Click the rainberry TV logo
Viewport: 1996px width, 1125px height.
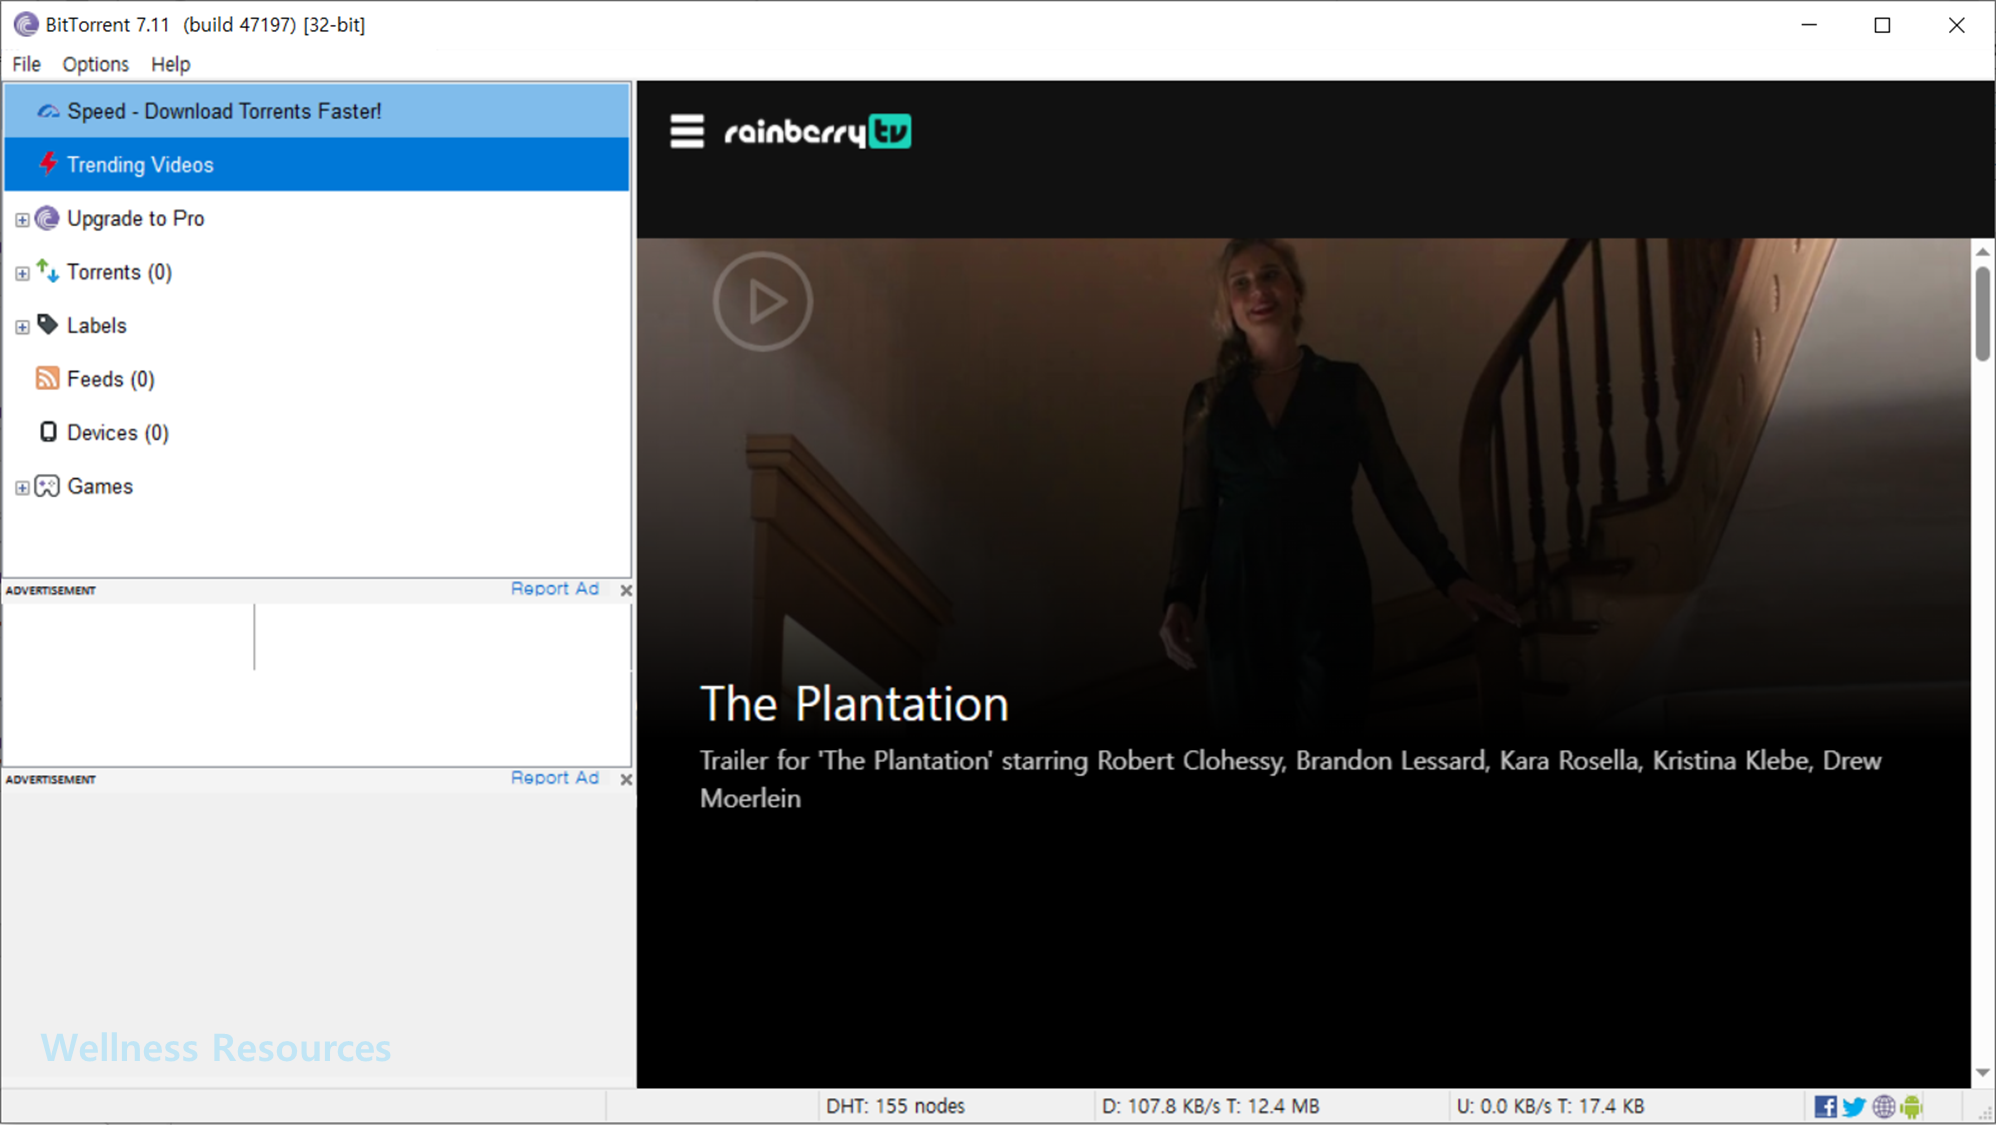click(818, 131)
